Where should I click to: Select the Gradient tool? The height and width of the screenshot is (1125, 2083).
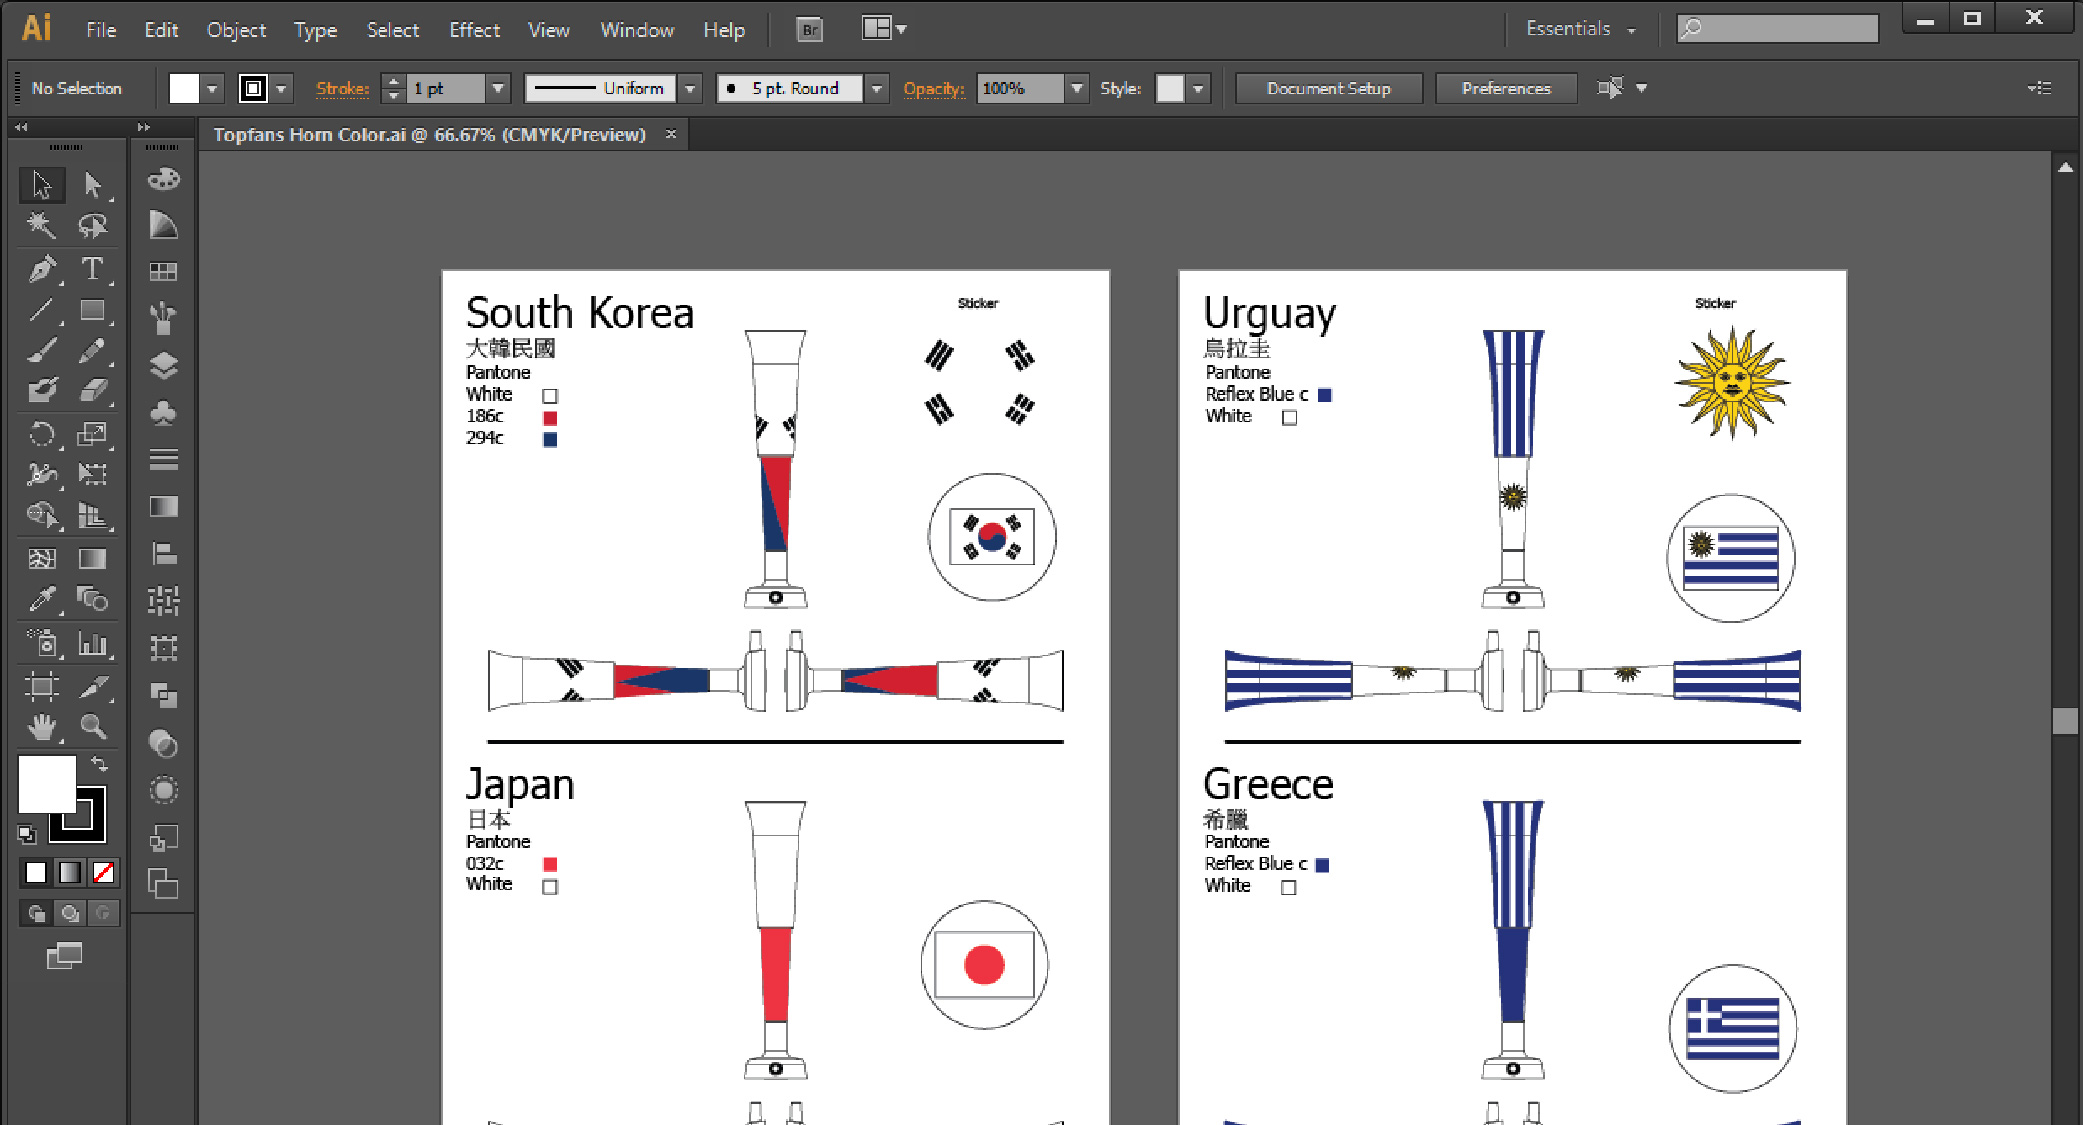point(93,558)
